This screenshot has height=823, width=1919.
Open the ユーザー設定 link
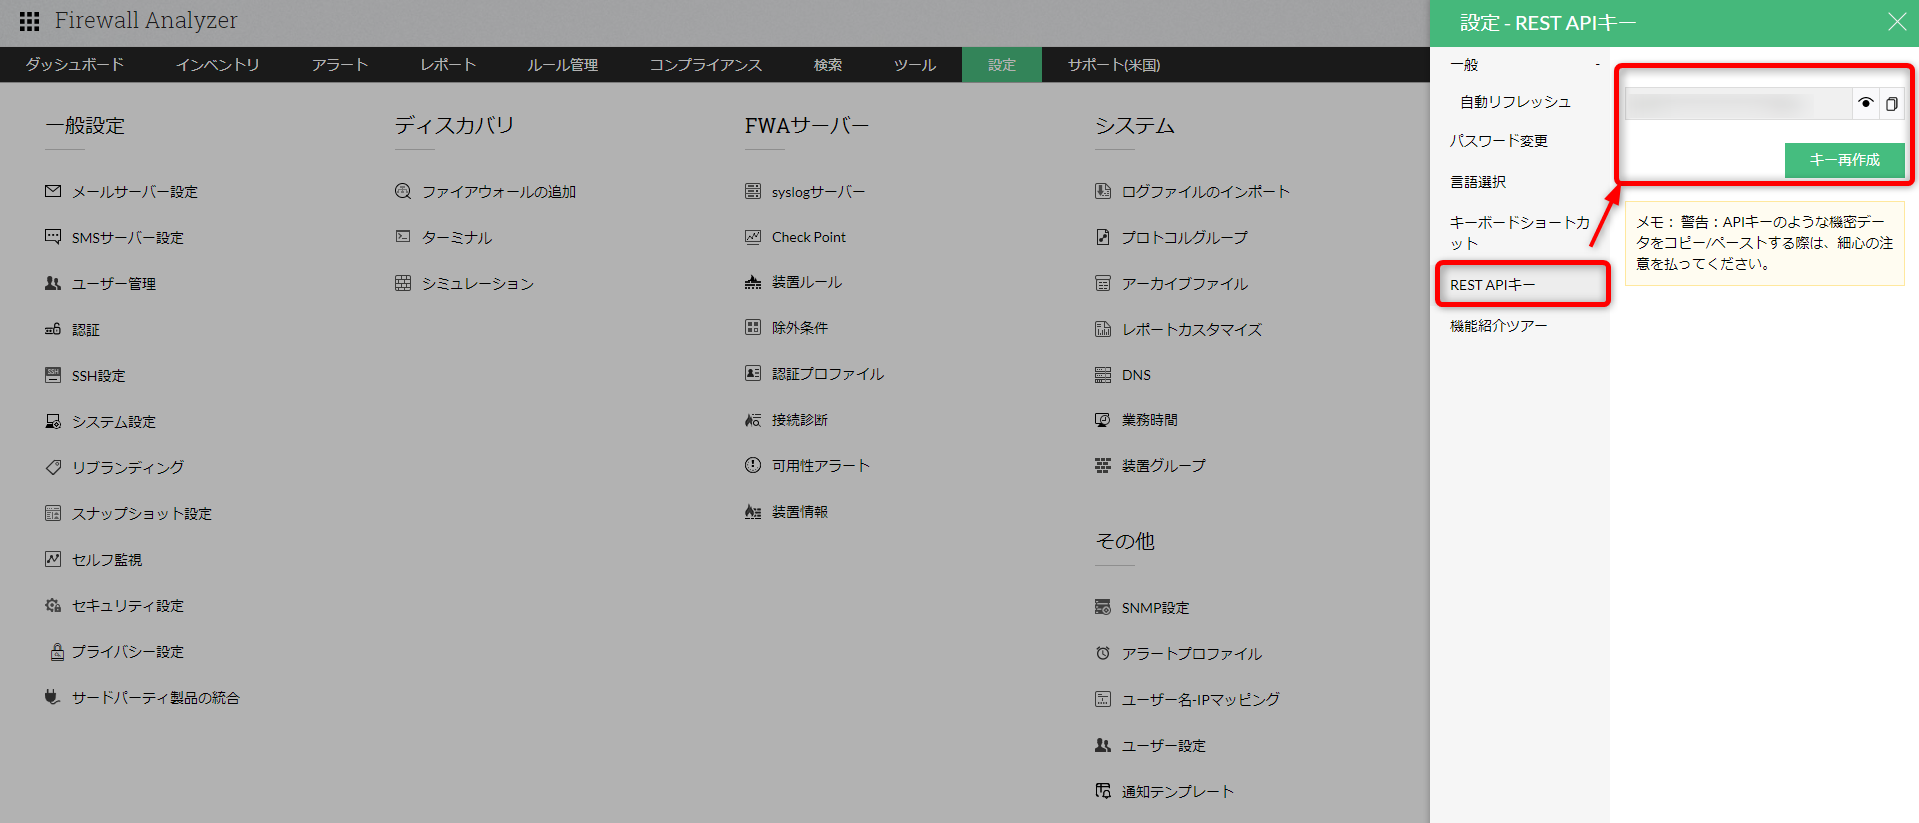click(1164, 746)
